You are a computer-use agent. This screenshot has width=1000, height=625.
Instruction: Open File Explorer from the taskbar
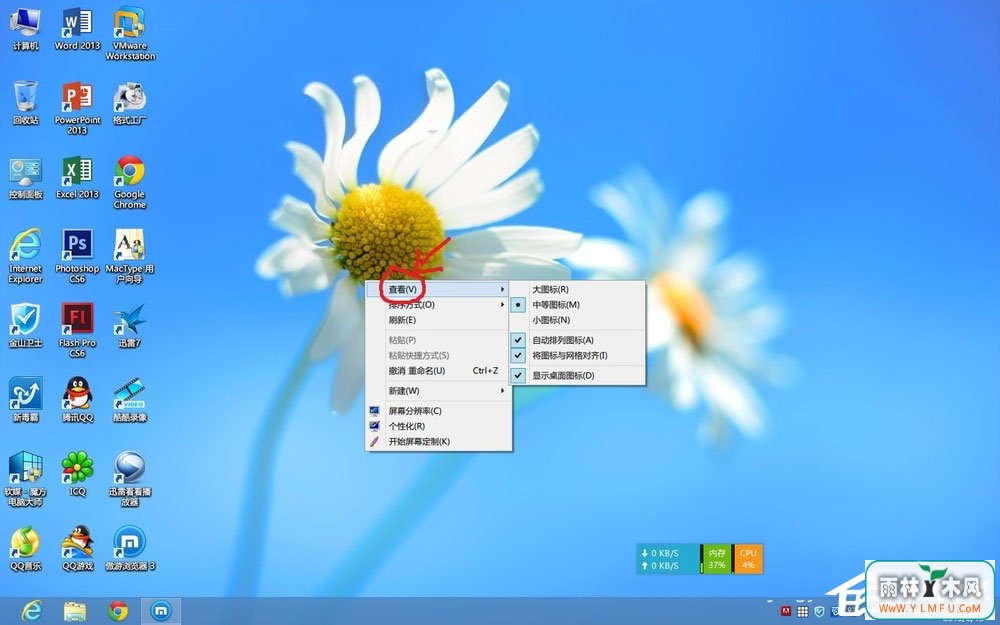[75, 611]
